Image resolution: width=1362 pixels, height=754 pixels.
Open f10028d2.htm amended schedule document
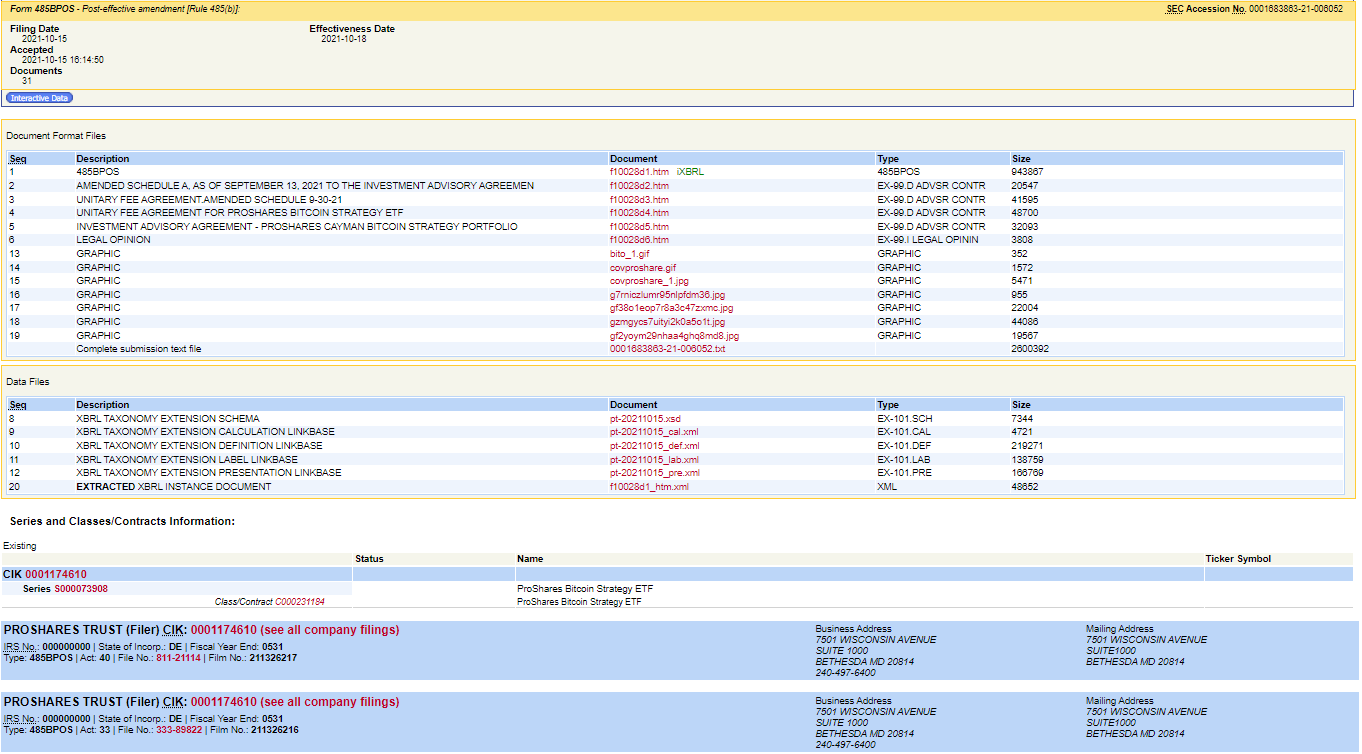click(639, 186)
